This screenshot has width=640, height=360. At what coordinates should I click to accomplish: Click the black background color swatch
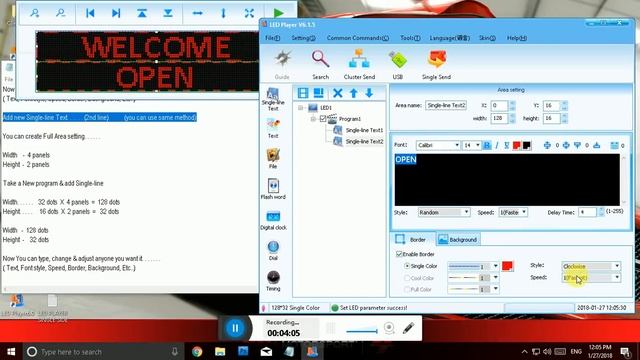(527, 145)
